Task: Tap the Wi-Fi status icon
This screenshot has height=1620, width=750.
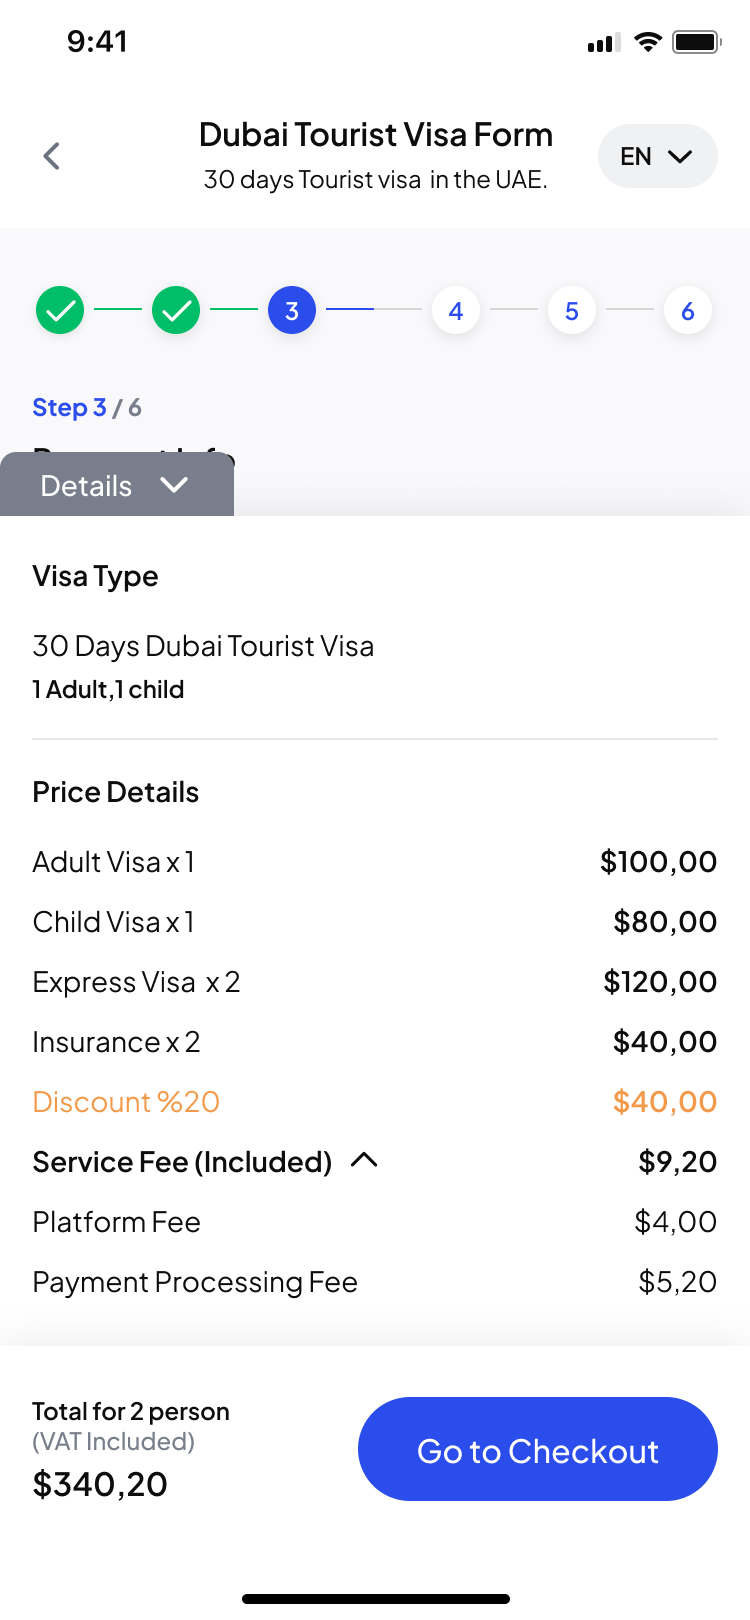Action: pyautogui.click(x=648, y=42)
